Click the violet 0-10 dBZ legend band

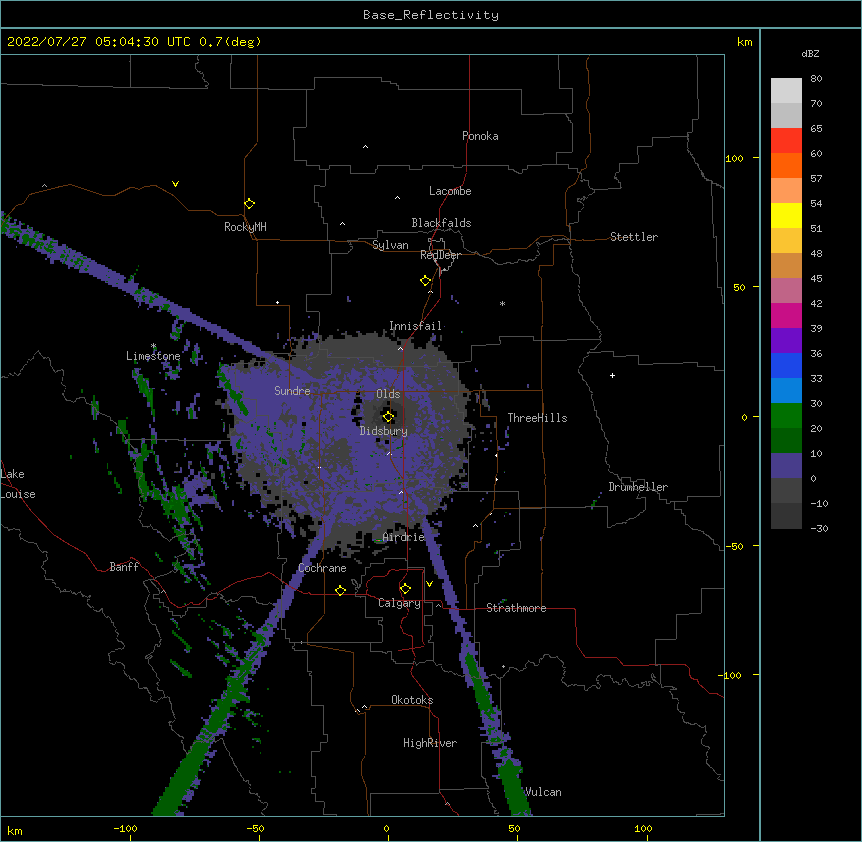(786, 466)
